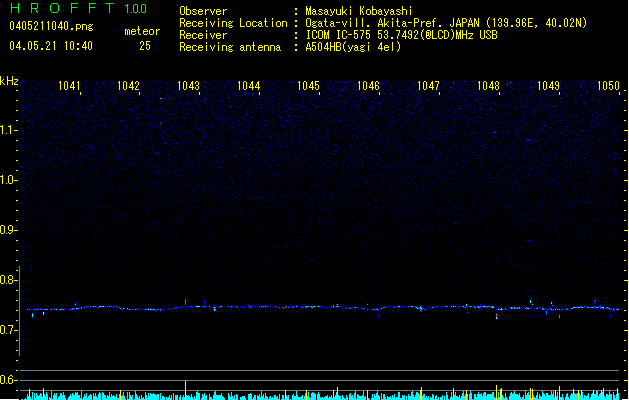The image size is (629, 400).
Task: Click the kHz axis unit label
Action: 9,81
